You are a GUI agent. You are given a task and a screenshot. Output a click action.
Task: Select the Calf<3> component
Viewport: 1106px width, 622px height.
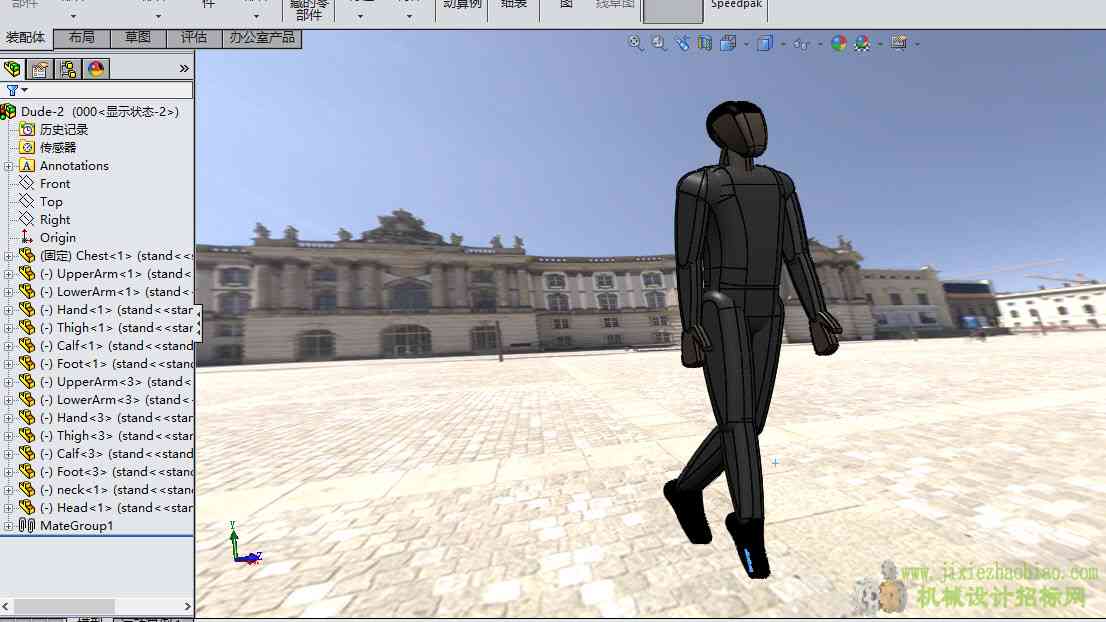116,453
